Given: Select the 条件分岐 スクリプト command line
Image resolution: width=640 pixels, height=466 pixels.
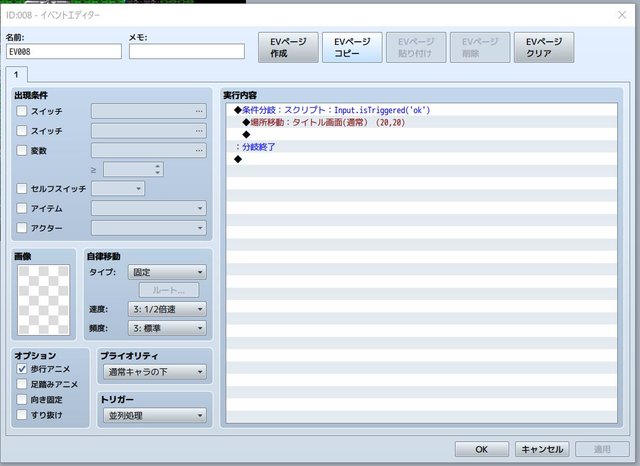Looking at the screenshot, I should pos(422,110).
